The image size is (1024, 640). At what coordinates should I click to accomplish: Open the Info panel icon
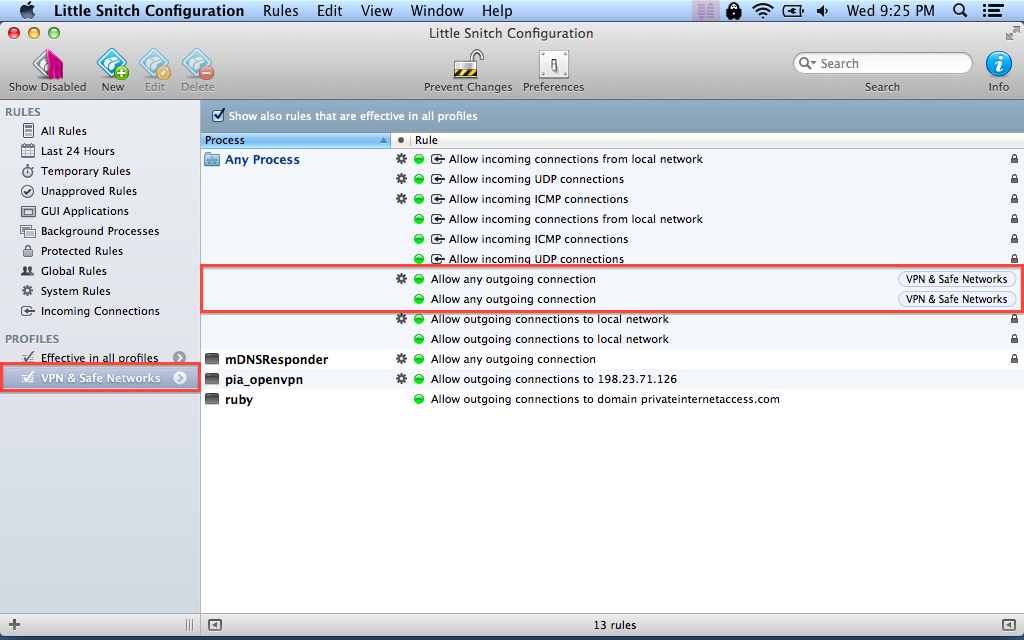coord(998,64)
